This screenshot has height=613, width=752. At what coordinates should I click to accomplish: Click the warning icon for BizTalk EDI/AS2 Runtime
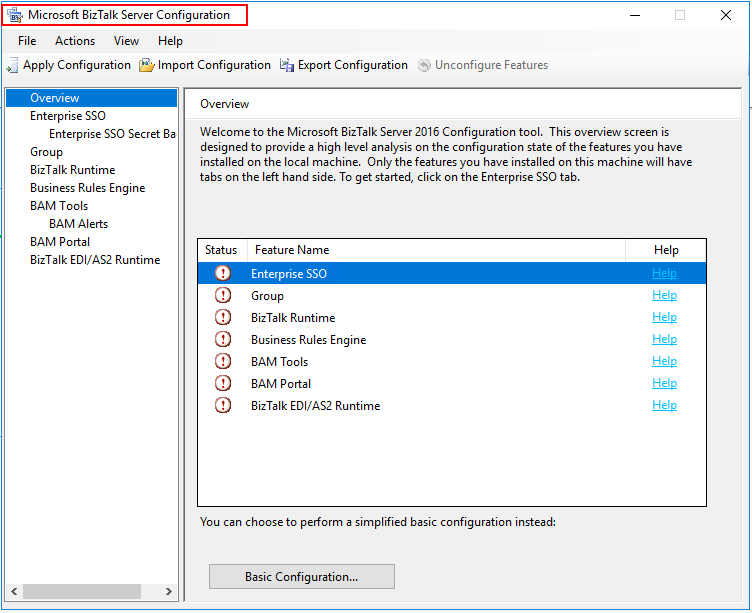click(223, 406)
